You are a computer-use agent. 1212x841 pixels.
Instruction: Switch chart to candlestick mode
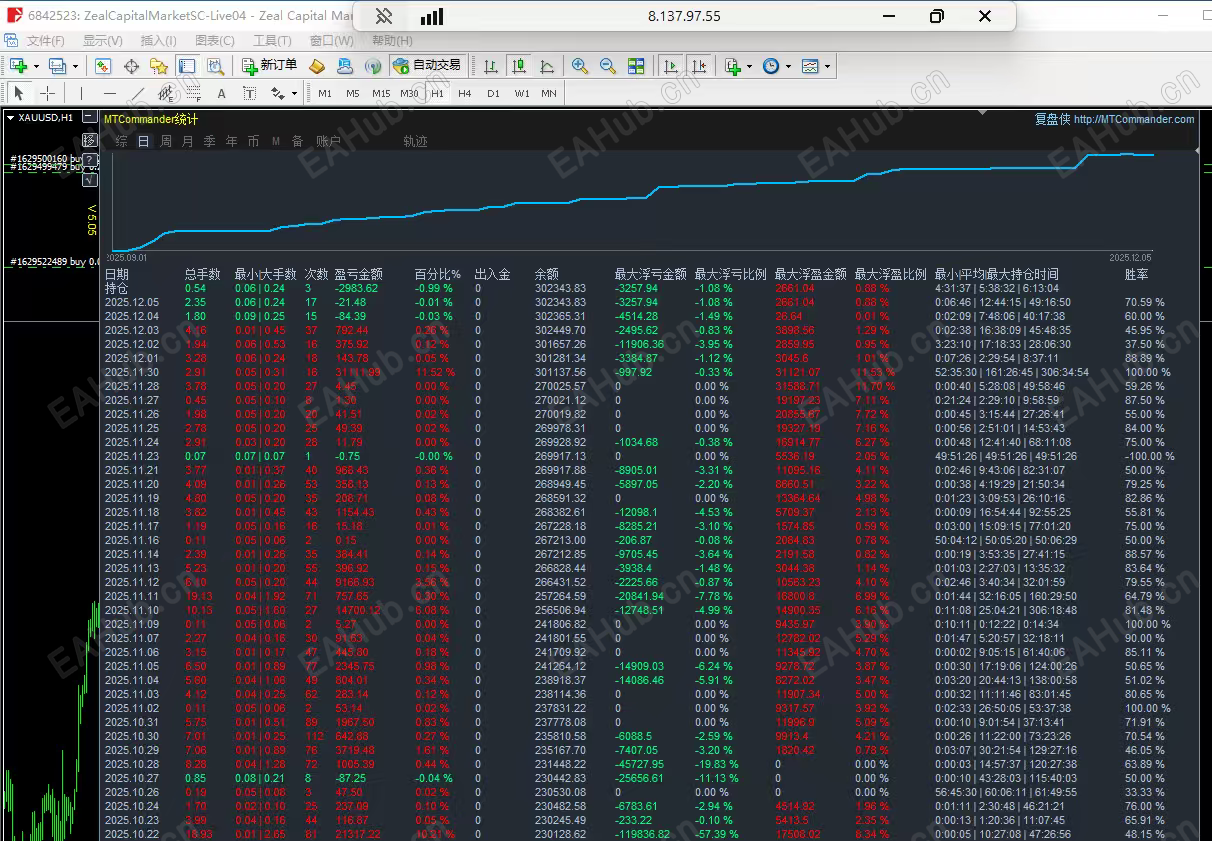(x=518, y=66)
